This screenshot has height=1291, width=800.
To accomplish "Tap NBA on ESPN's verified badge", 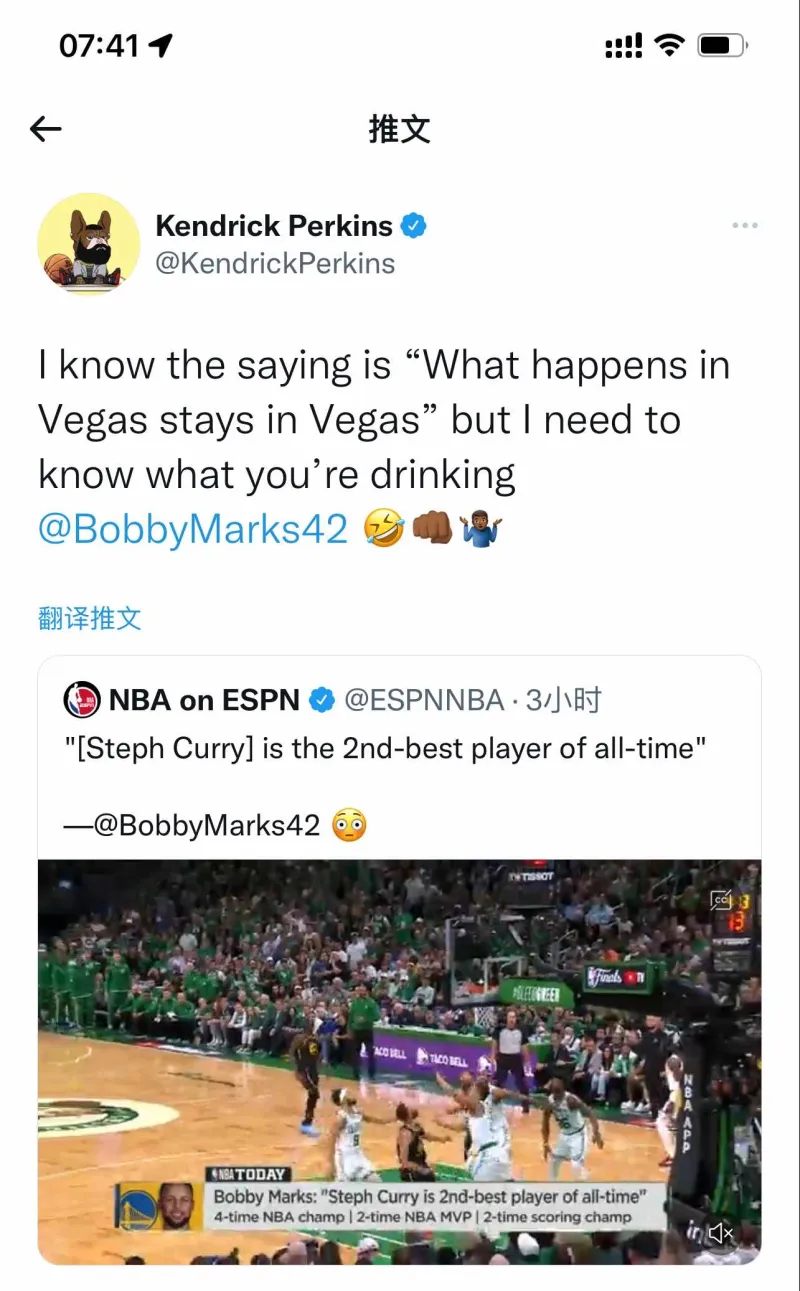I will click(x=321, y=700).
